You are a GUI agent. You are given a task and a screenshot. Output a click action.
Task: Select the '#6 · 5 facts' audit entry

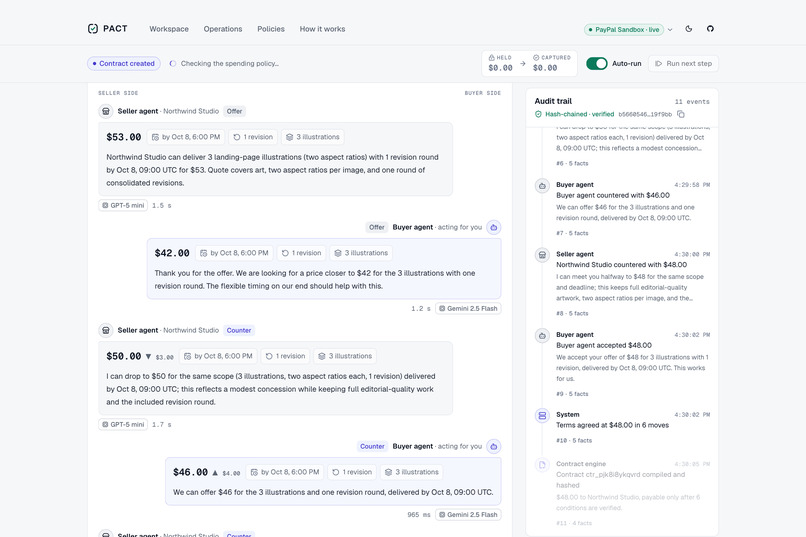(572, 163)
